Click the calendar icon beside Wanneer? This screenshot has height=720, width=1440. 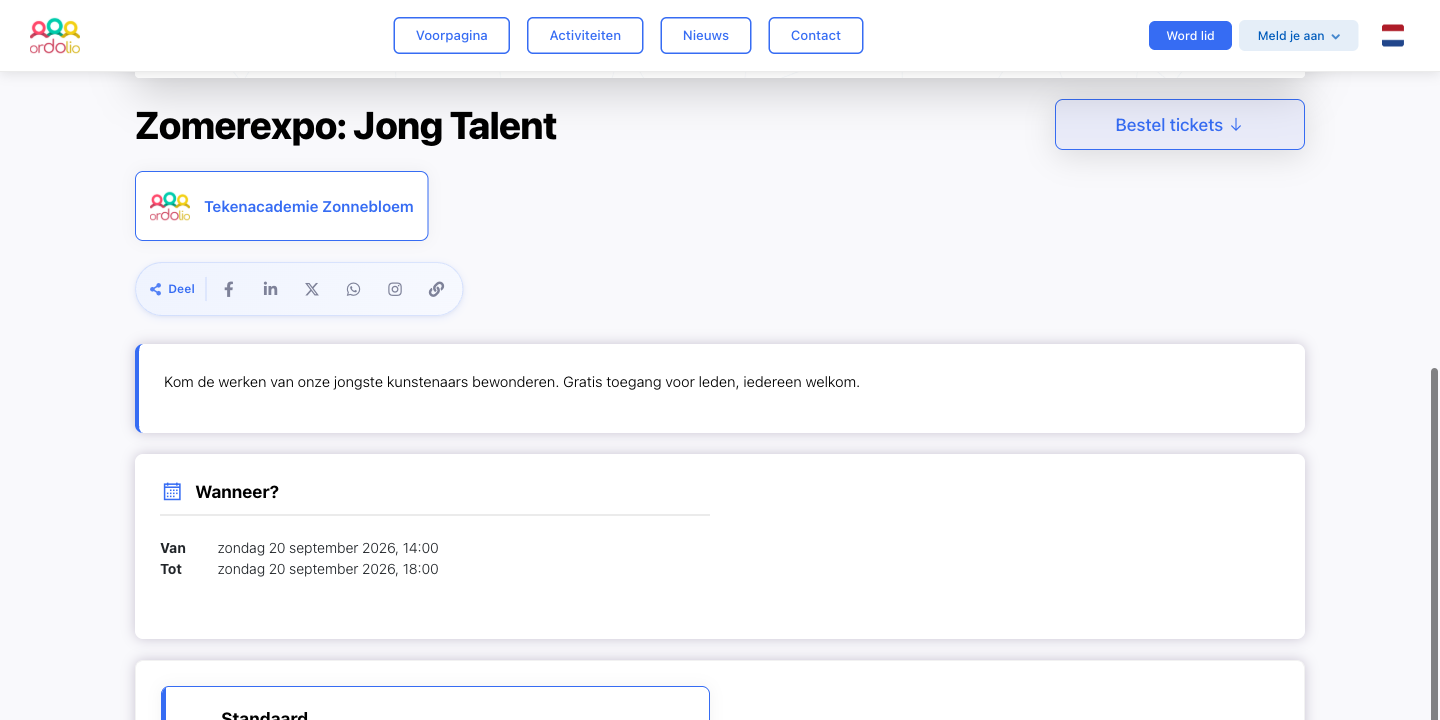[172, 491]
